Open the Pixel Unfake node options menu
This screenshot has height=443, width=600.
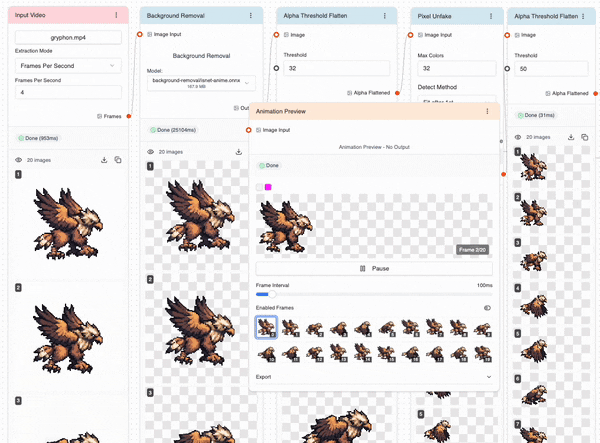point(491,16)
